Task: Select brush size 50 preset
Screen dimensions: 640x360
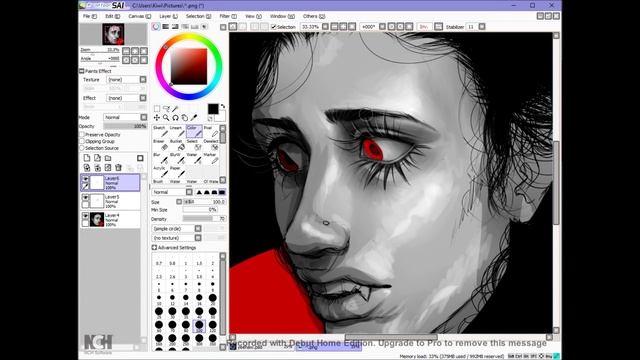Action: tap(213, 313)
